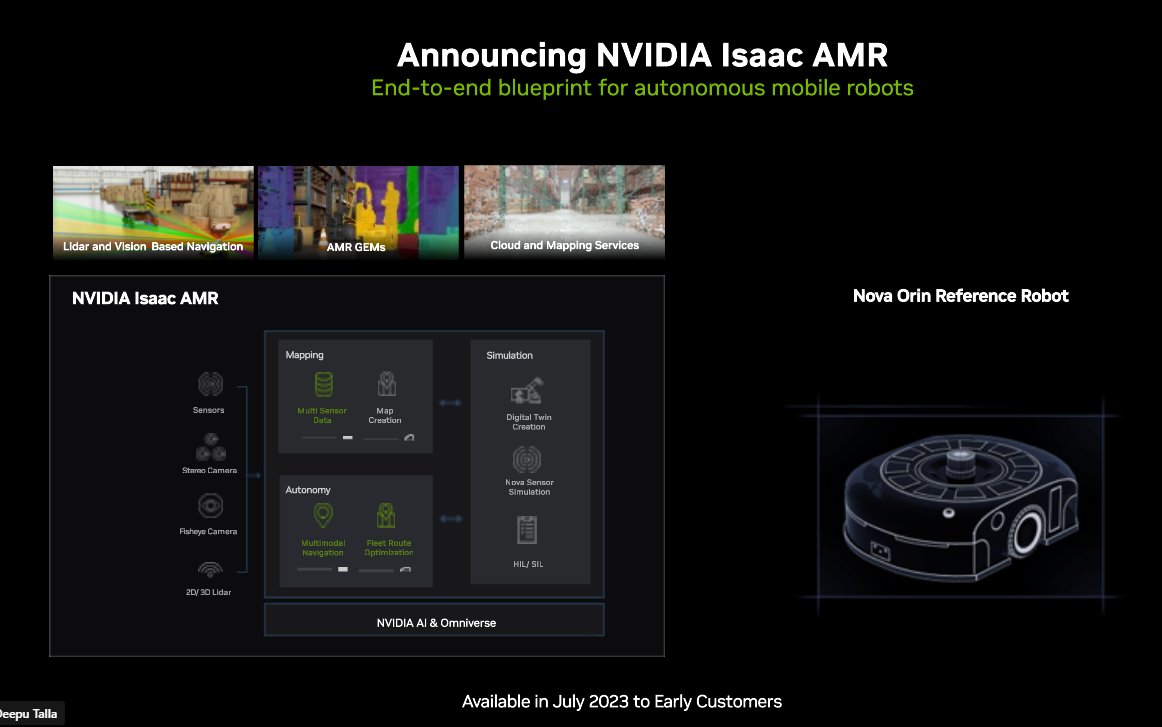Click the Nova Sensor Simulation icon

[x=527, y=459]
